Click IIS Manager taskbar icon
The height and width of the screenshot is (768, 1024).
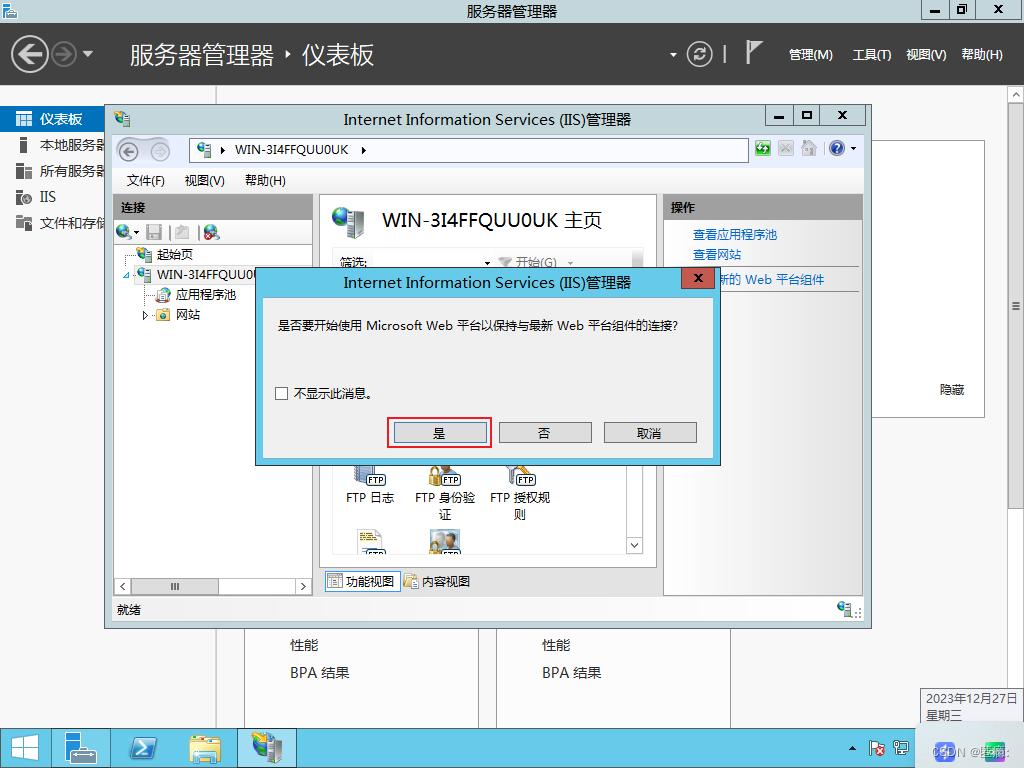coord(267,748)
